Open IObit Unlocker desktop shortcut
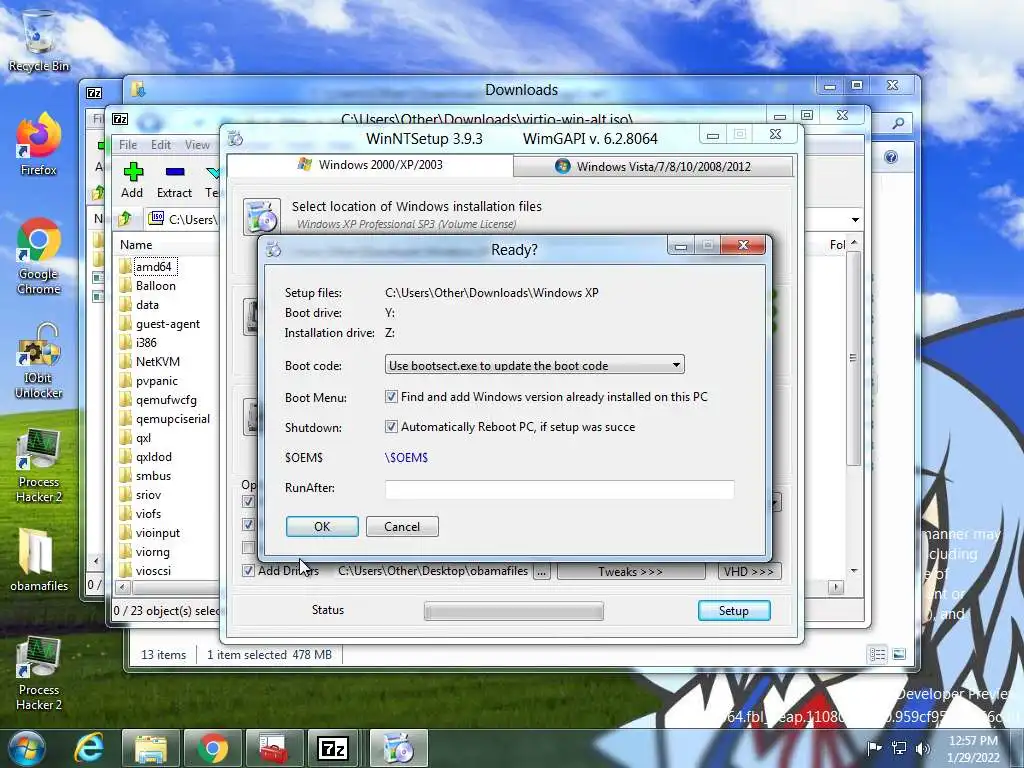Viewport: 1024px width, 768px height. pos(39,360)
